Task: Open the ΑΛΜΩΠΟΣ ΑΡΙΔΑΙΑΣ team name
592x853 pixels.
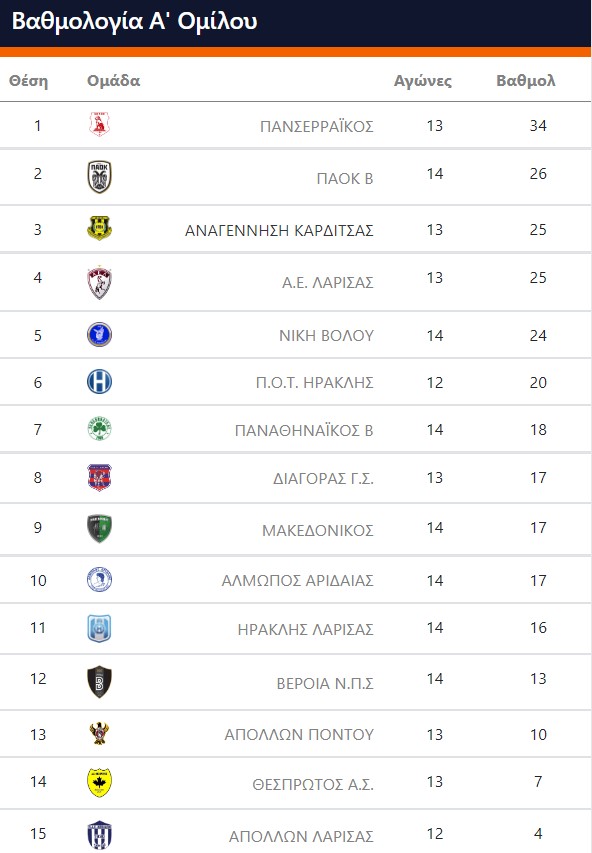Action: tap(298, 580)
